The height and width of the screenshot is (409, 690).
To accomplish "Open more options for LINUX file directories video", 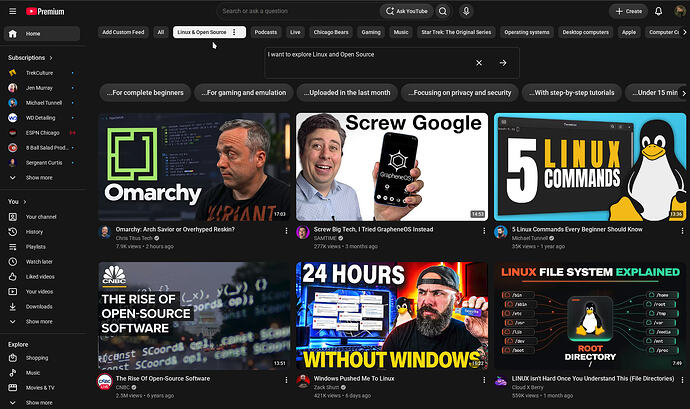I will tap(682, 380).
